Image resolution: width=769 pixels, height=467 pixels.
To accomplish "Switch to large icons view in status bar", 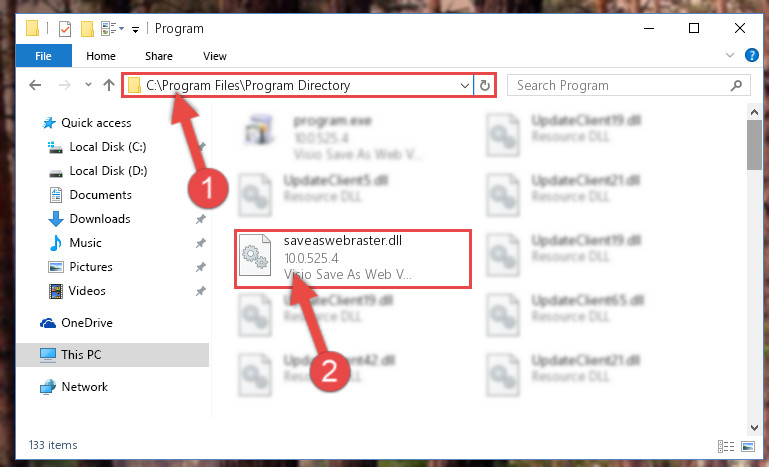I will click(x=748, y=446).
